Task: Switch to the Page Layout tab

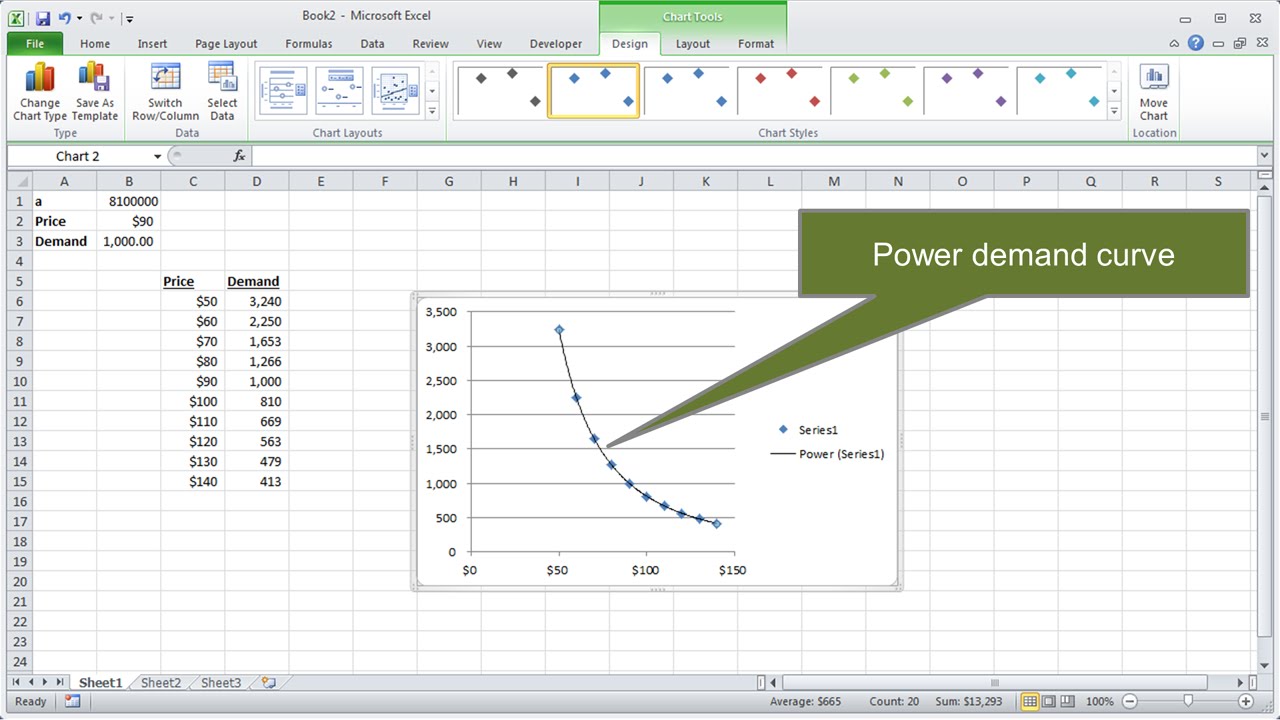Action: [226, 44]
